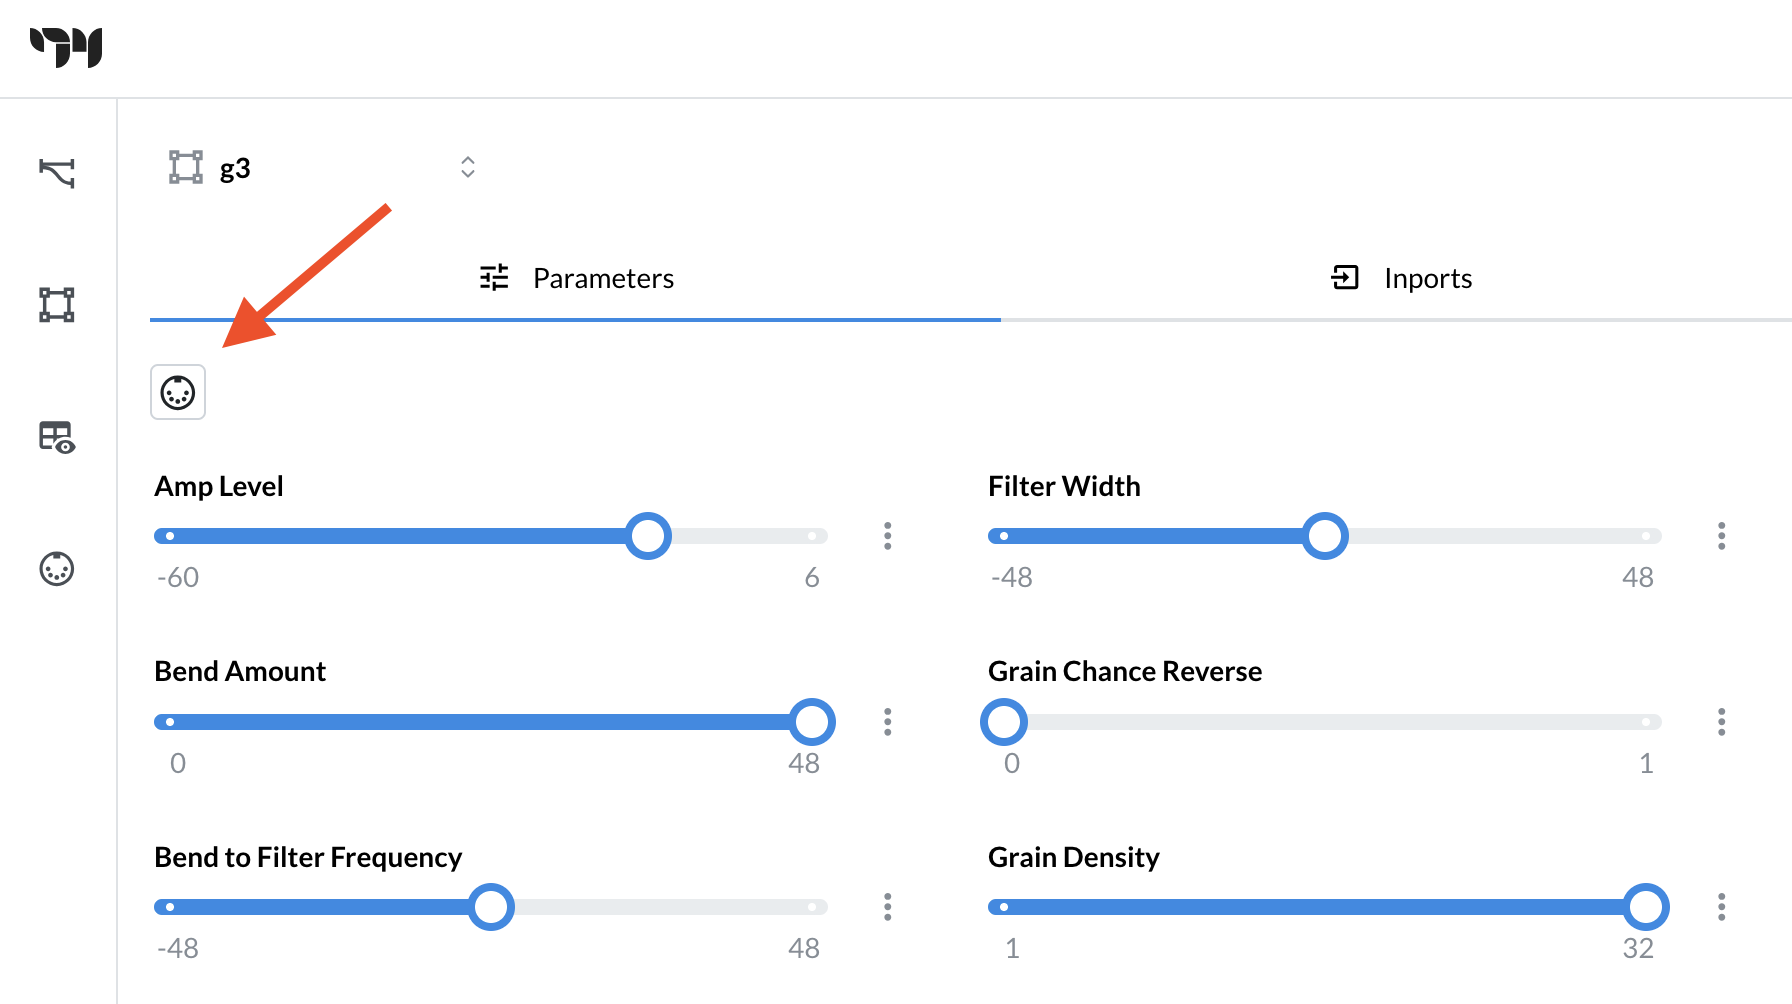This screenshot has width=1792, height=1004.
Task: Click the up-down chevron of the instance picker
Action: (467, 167)
